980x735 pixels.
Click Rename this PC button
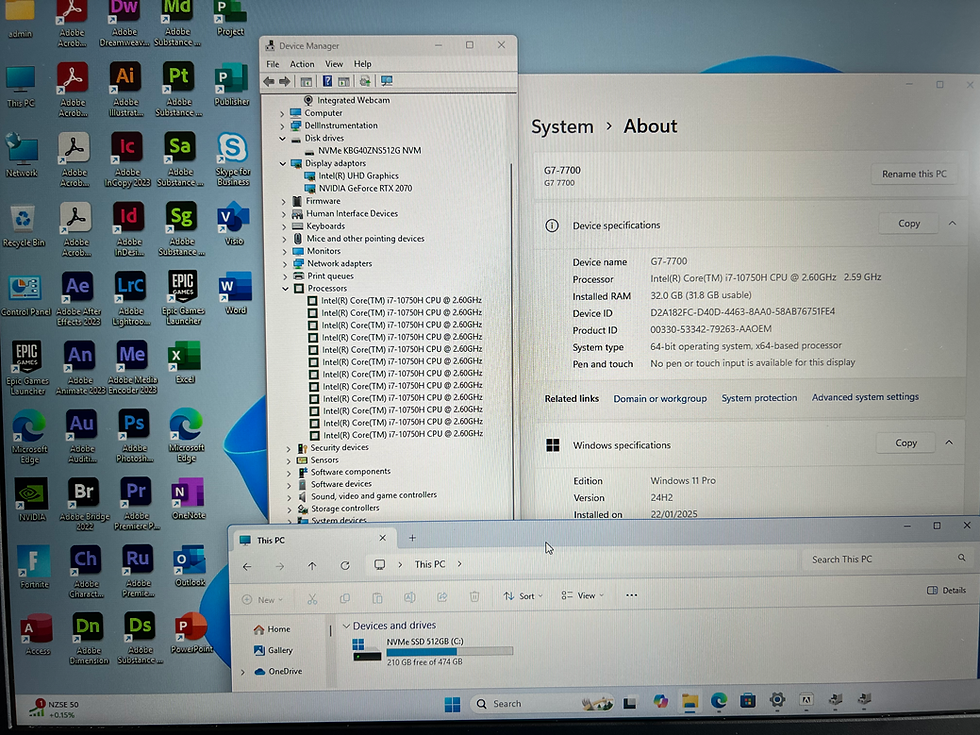point(914,174)
